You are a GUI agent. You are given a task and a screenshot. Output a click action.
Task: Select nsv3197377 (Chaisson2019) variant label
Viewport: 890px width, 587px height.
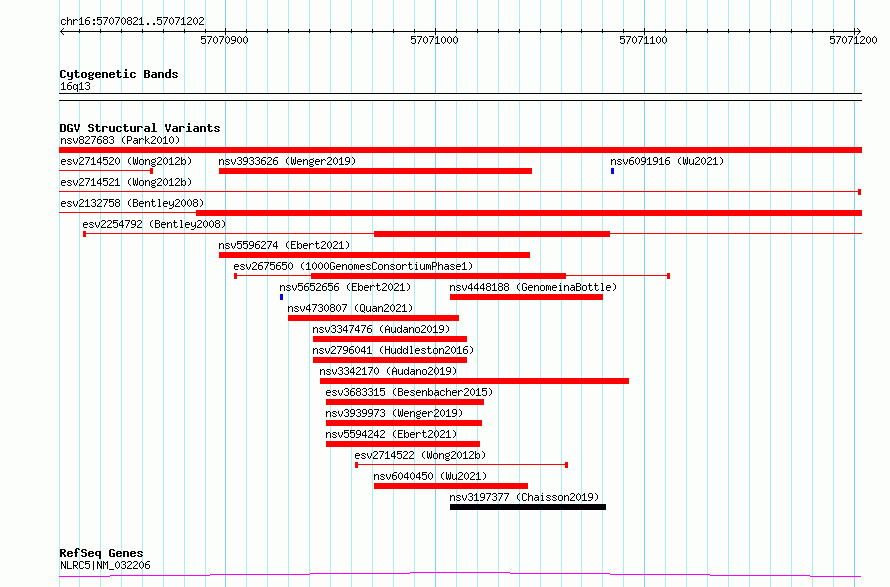[523, 497]
